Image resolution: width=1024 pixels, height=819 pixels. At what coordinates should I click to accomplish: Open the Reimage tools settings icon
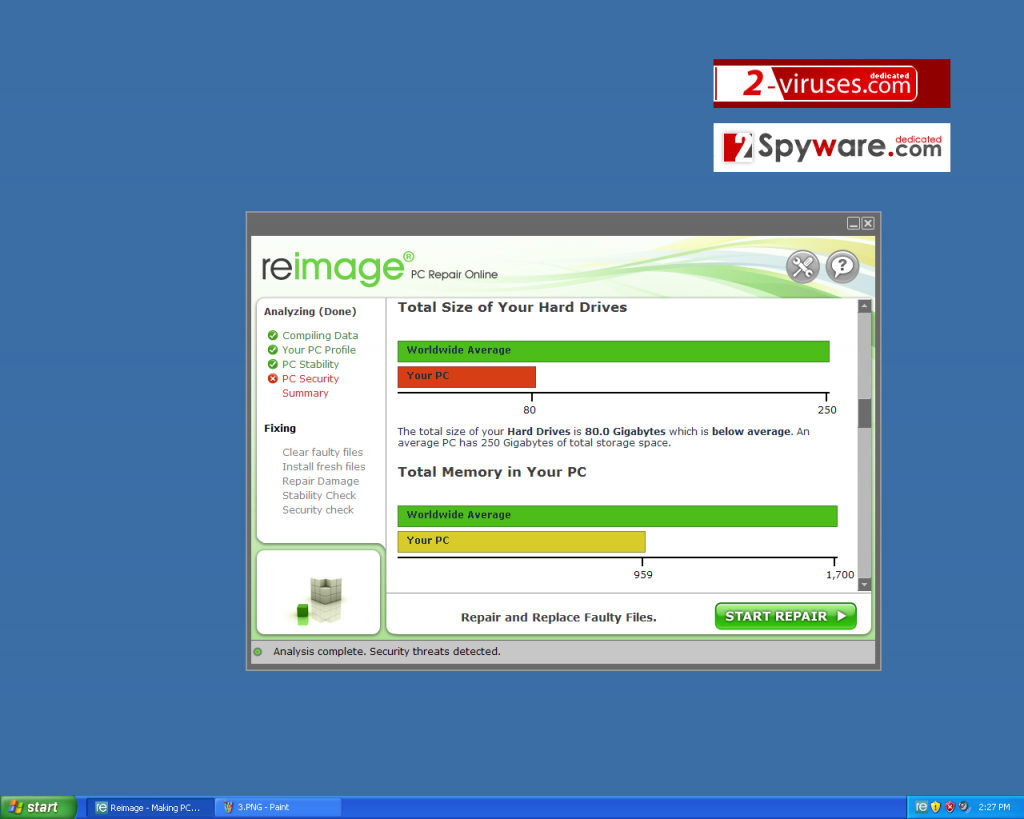point(802,266)
